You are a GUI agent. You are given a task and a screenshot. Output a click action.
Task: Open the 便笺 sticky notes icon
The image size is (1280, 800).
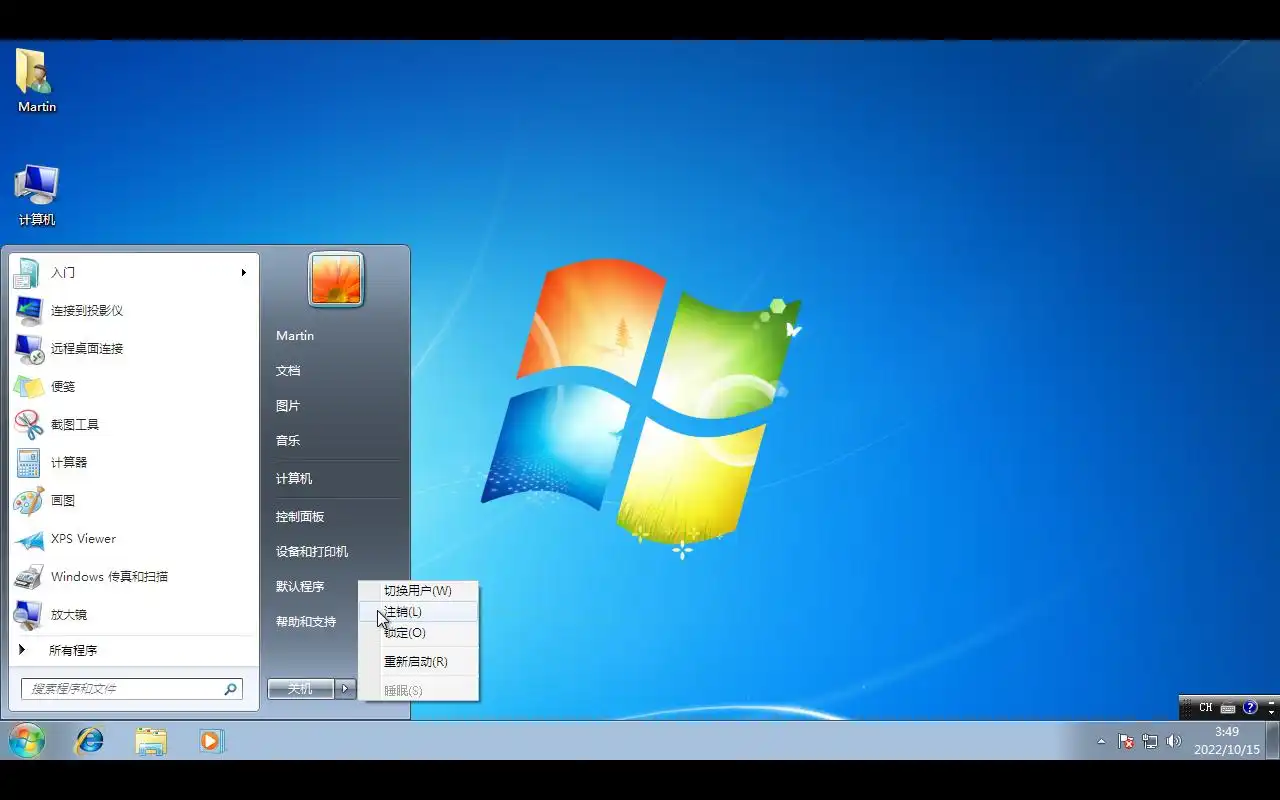coord(28,386)
